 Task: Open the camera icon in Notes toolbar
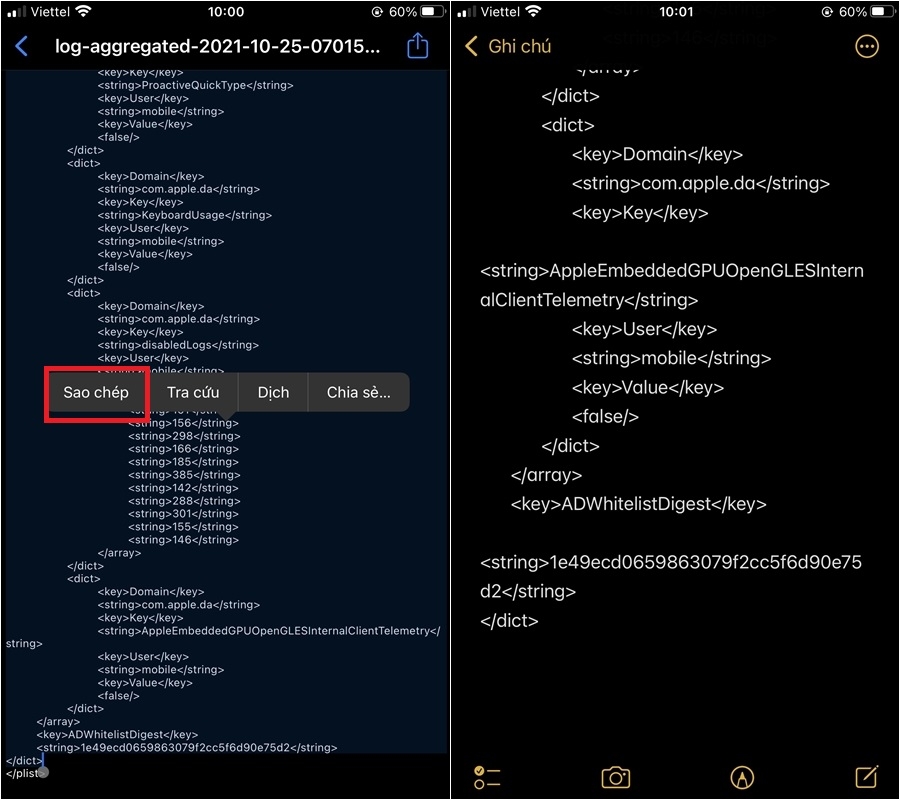[615, 778]
